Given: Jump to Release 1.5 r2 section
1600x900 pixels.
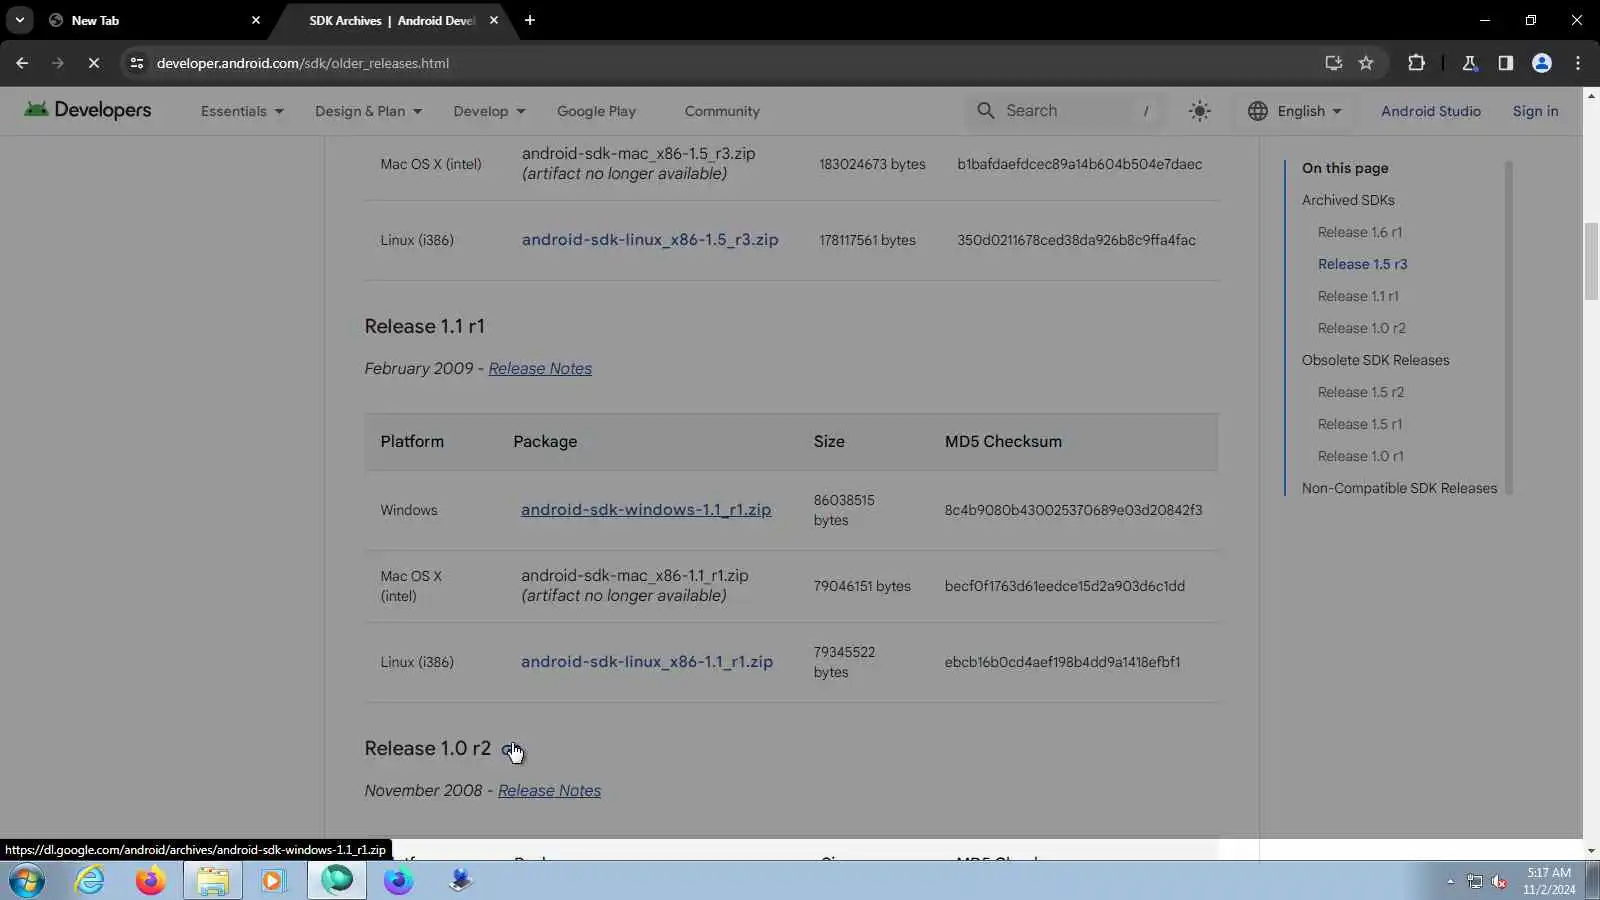Looking at the screenshot, I should pyautogui.click(x=1360, y=392).
